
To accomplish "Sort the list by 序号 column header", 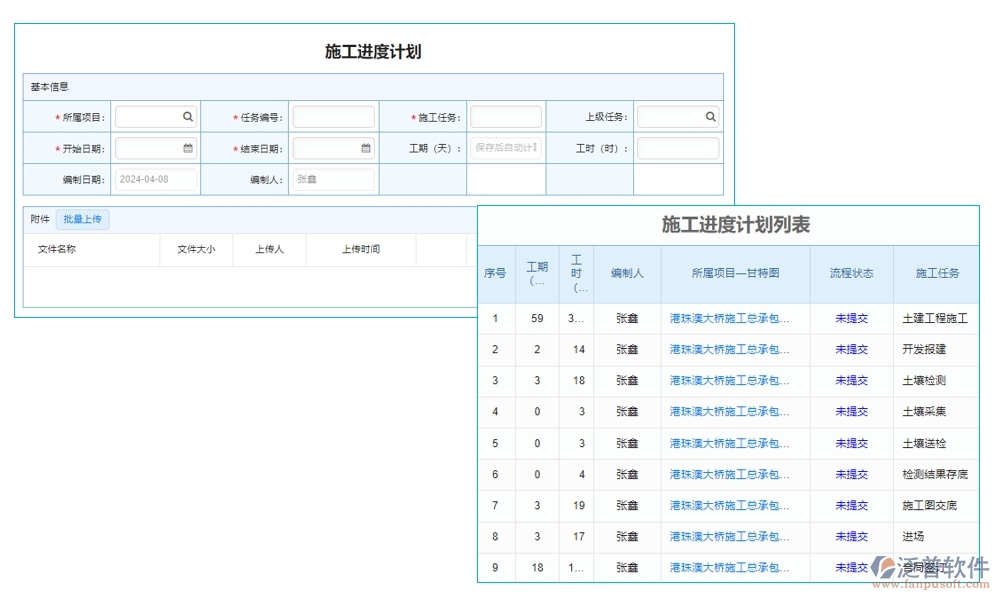I will [x=495, y=275].
